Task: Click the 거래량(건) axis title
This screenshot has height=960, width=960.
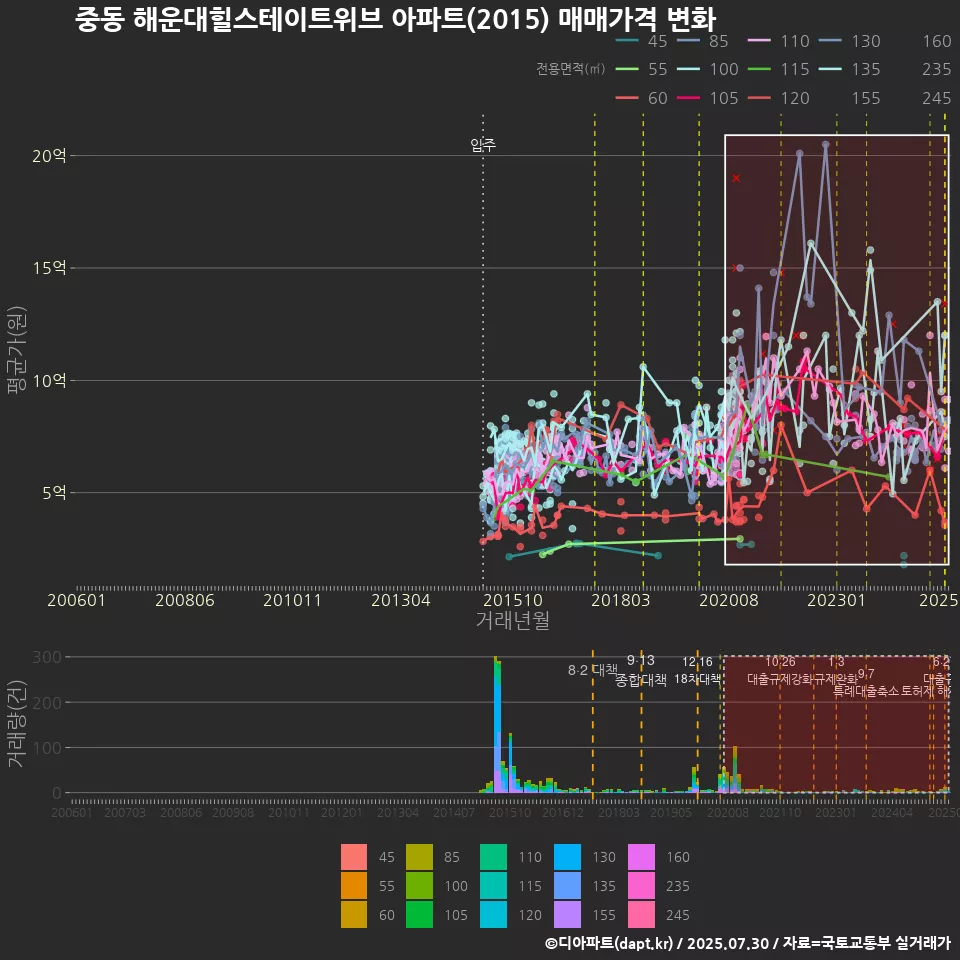Action: [17, 723]
